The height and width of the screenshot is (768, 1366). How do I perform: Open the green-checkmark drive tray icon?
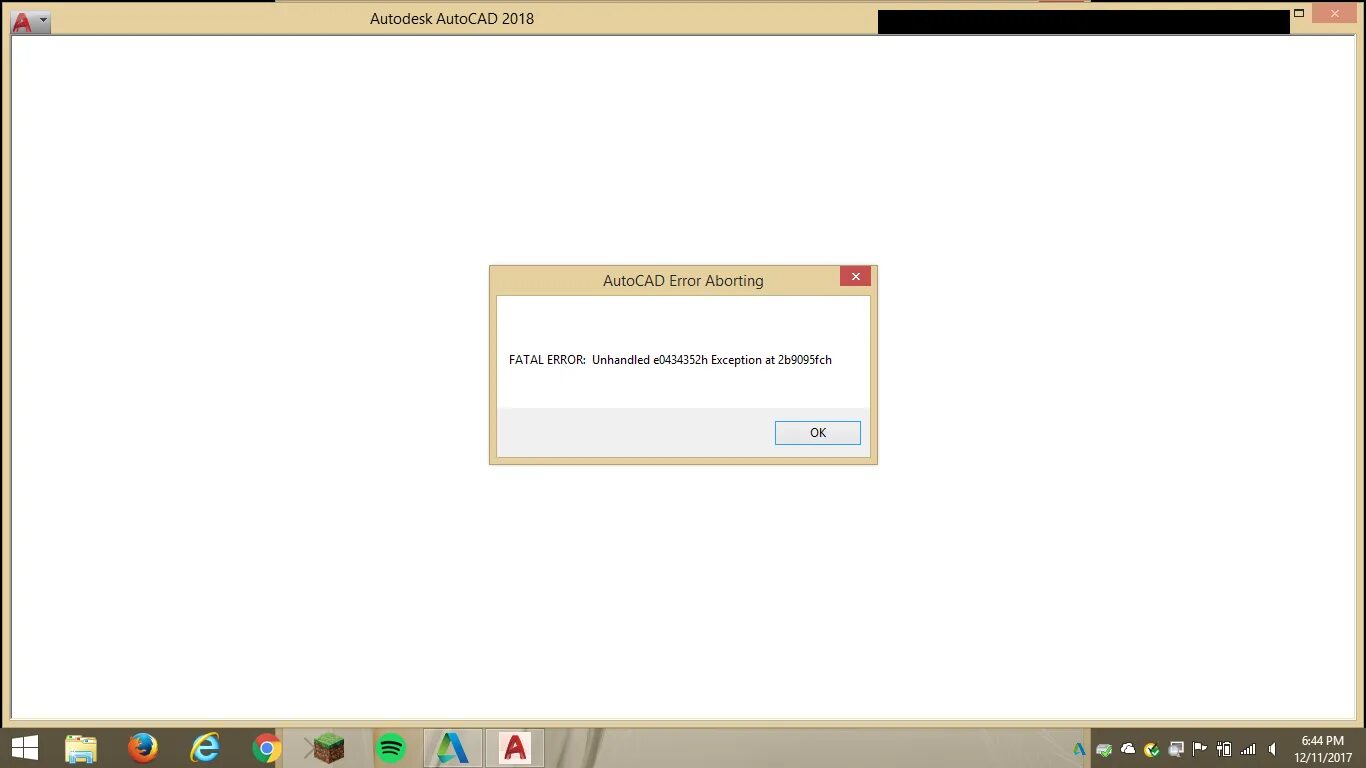(1104, 749)
